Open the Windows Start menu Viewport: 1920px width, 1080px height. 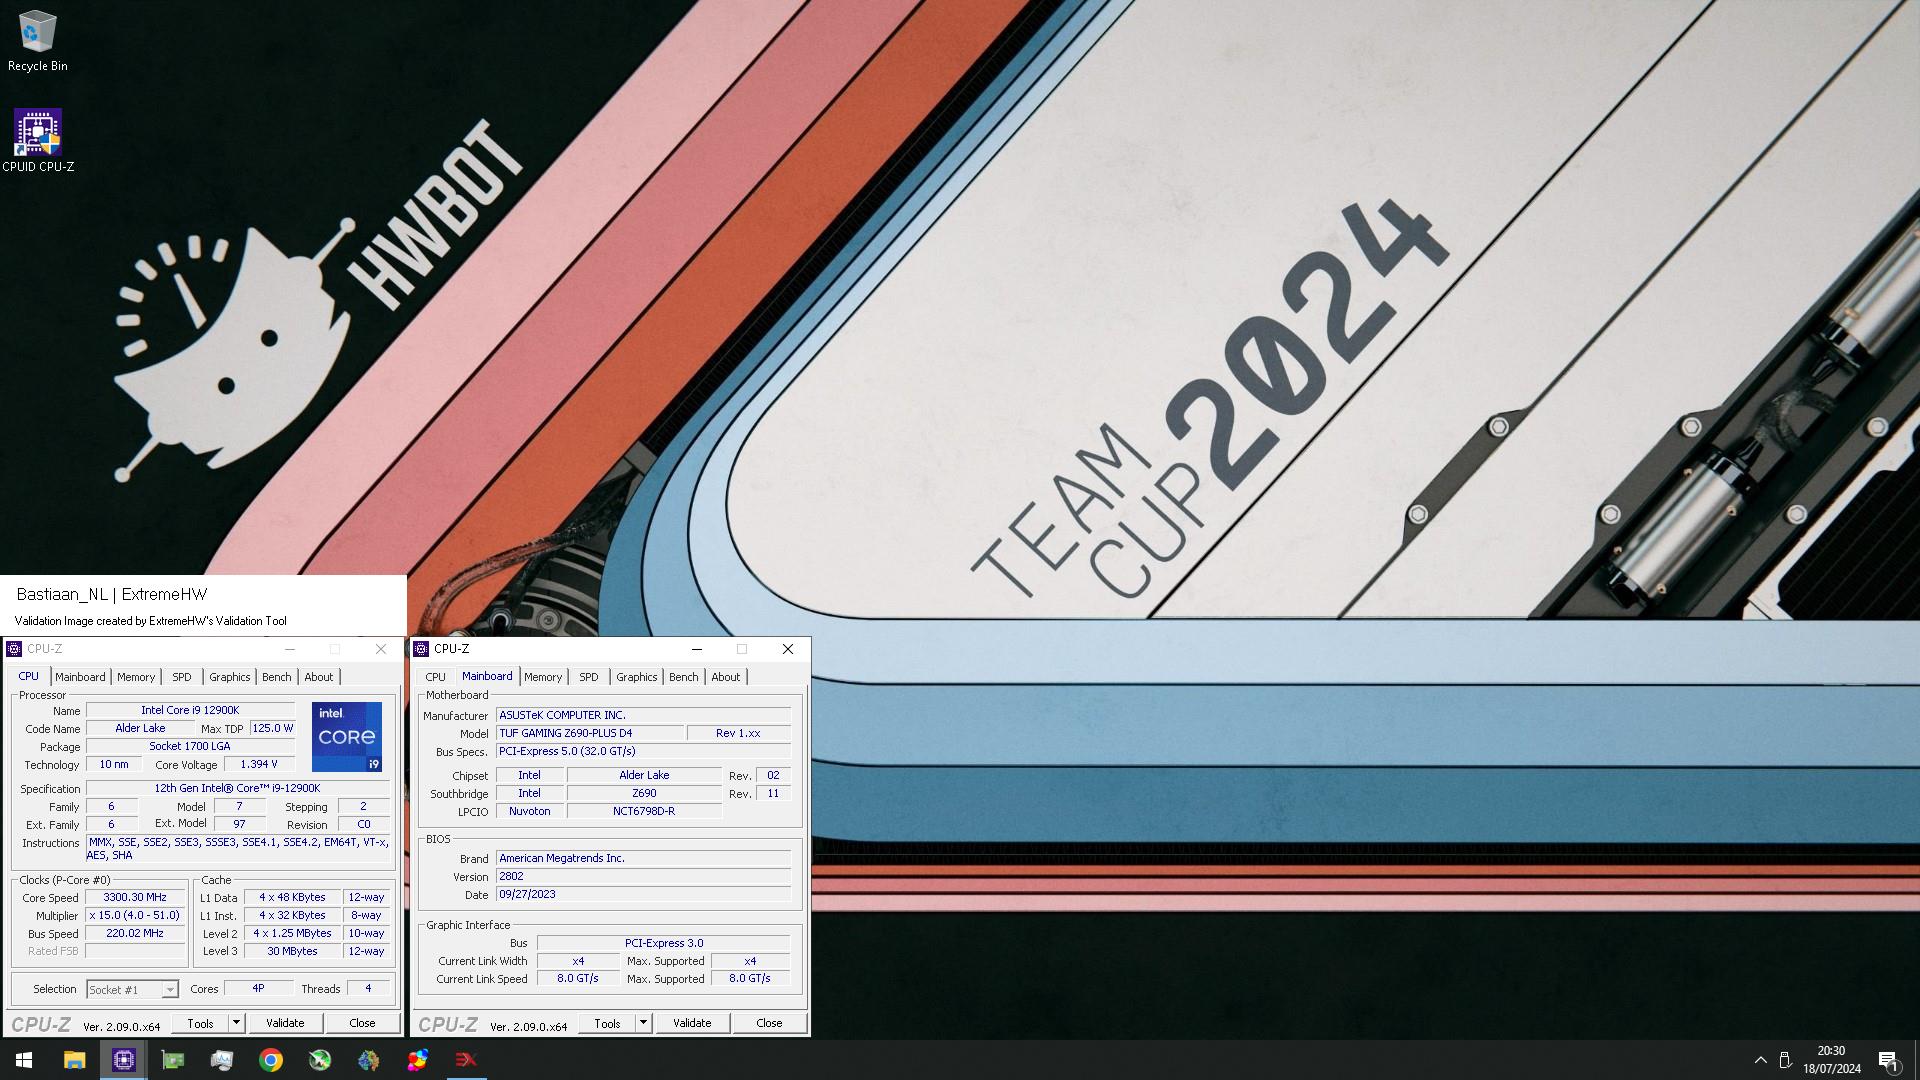pos(24,1060)
